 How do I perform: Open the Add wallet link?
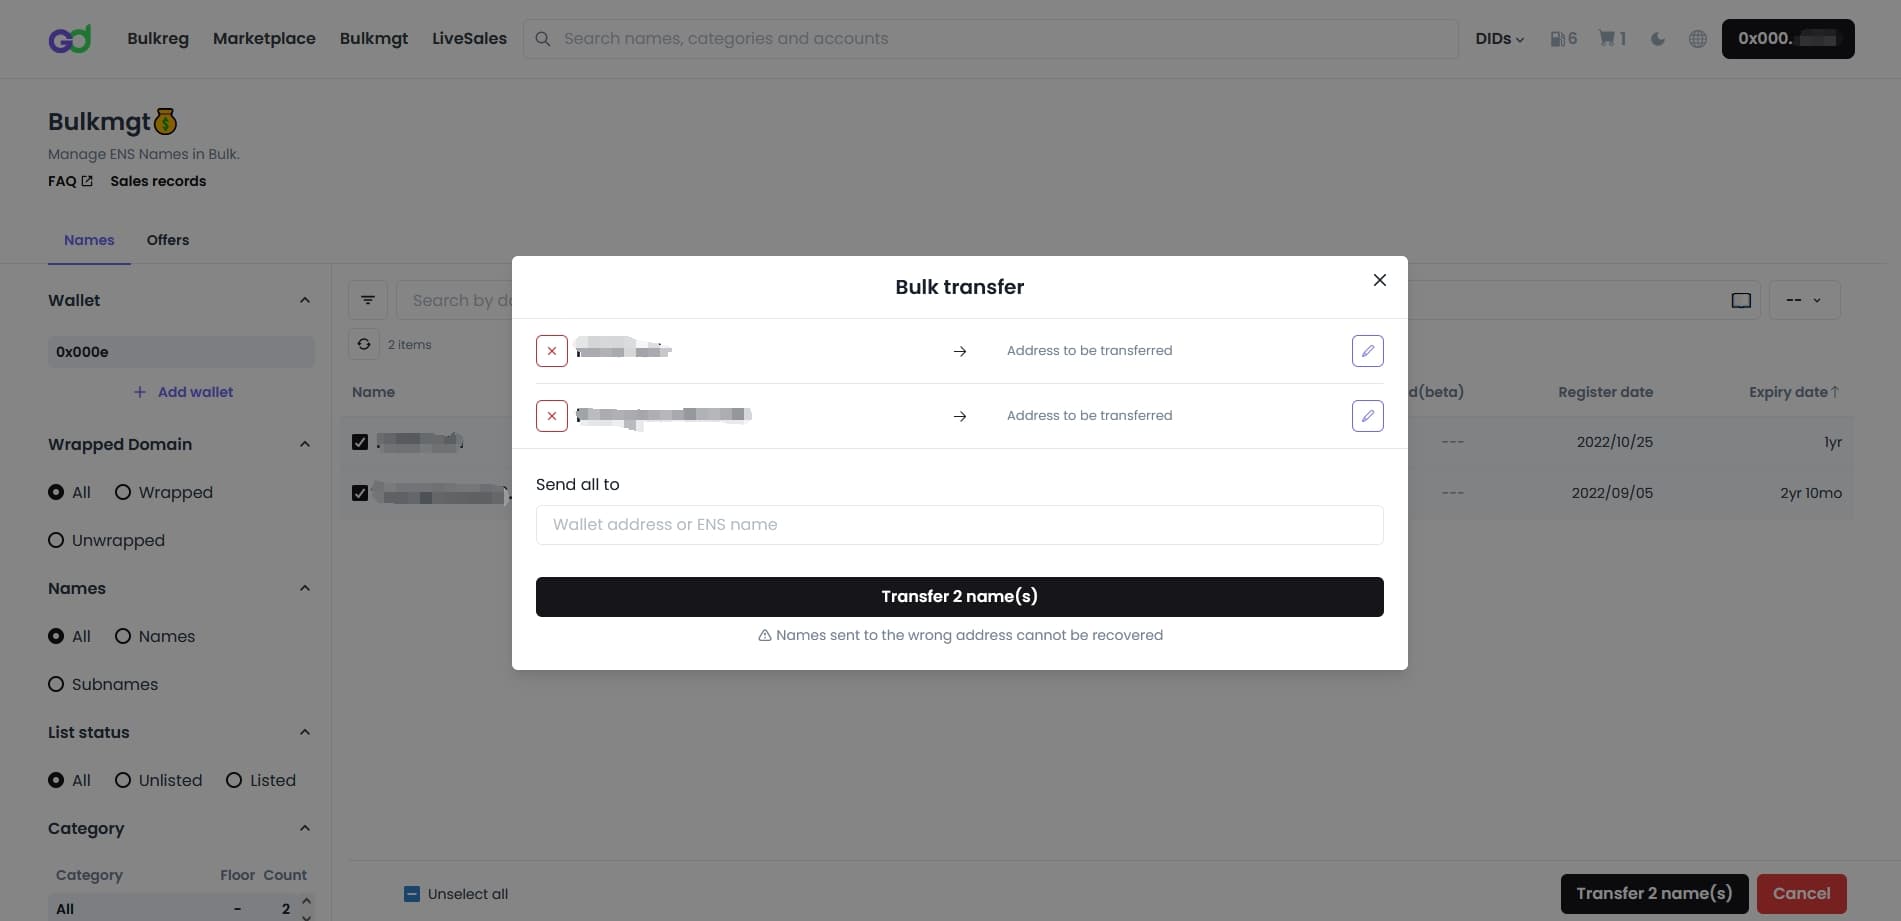[x=183, y=392]
